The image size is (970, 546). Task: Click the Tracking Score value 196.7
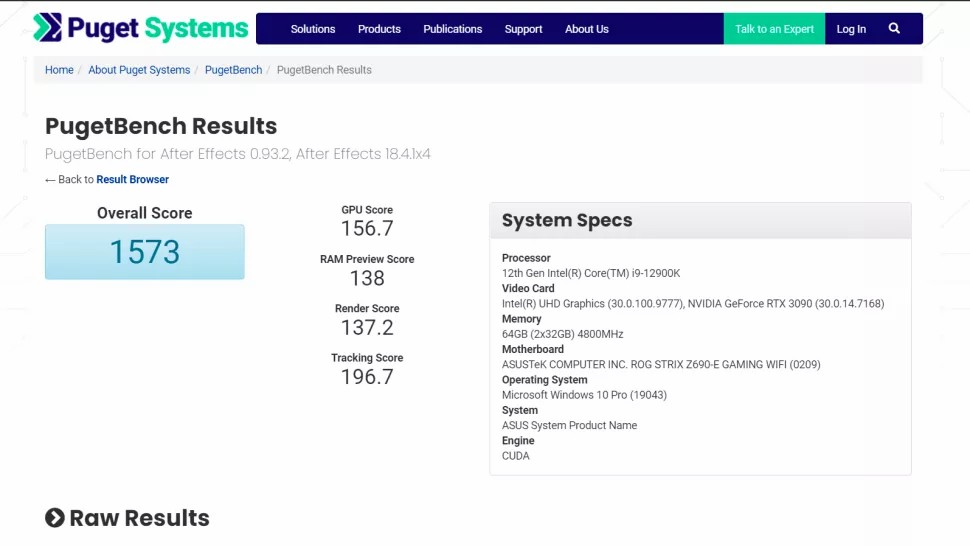coord(367,377)
